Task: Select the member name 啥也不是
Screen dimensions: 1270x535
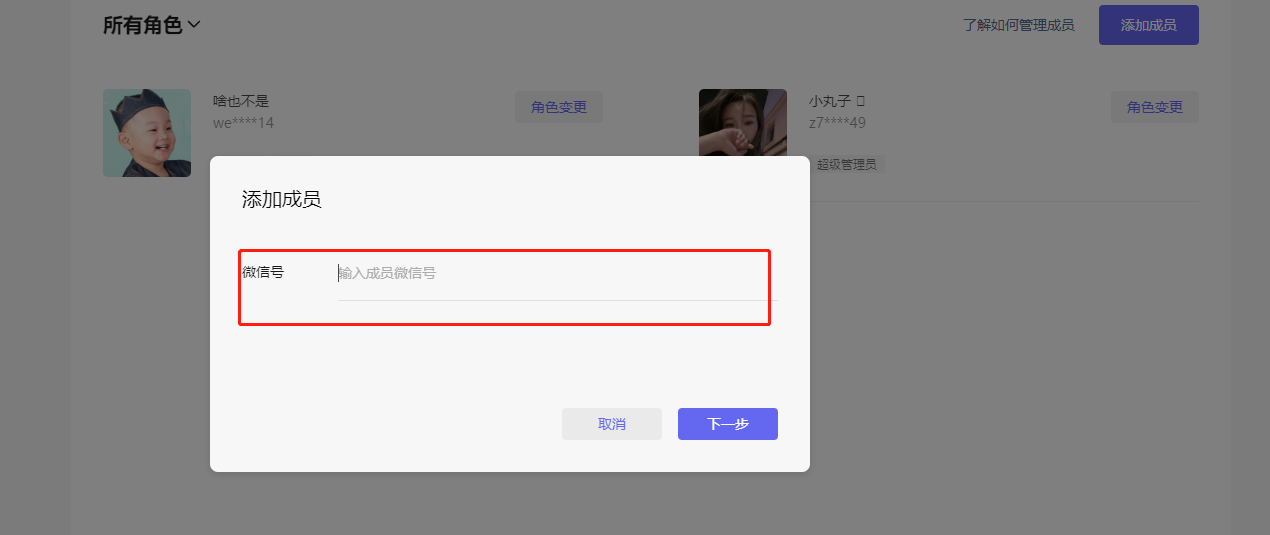Action: pyautogui.click(x=241, y=101)
